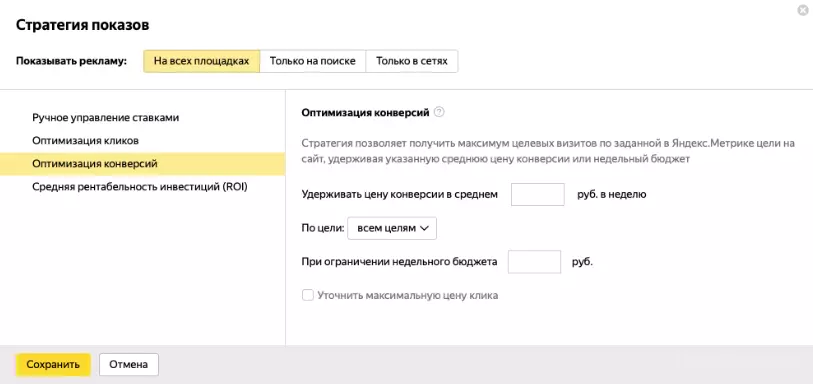Screen dimensions: 813x384
Task: Click the Стратегия показов heading
Action: coord(82,25)
